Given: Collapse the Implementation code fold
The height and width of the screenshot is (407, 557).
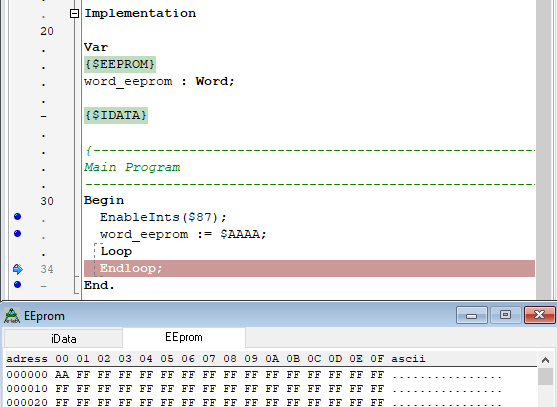Looking at the screenshot, I should [x=74, y=13].
